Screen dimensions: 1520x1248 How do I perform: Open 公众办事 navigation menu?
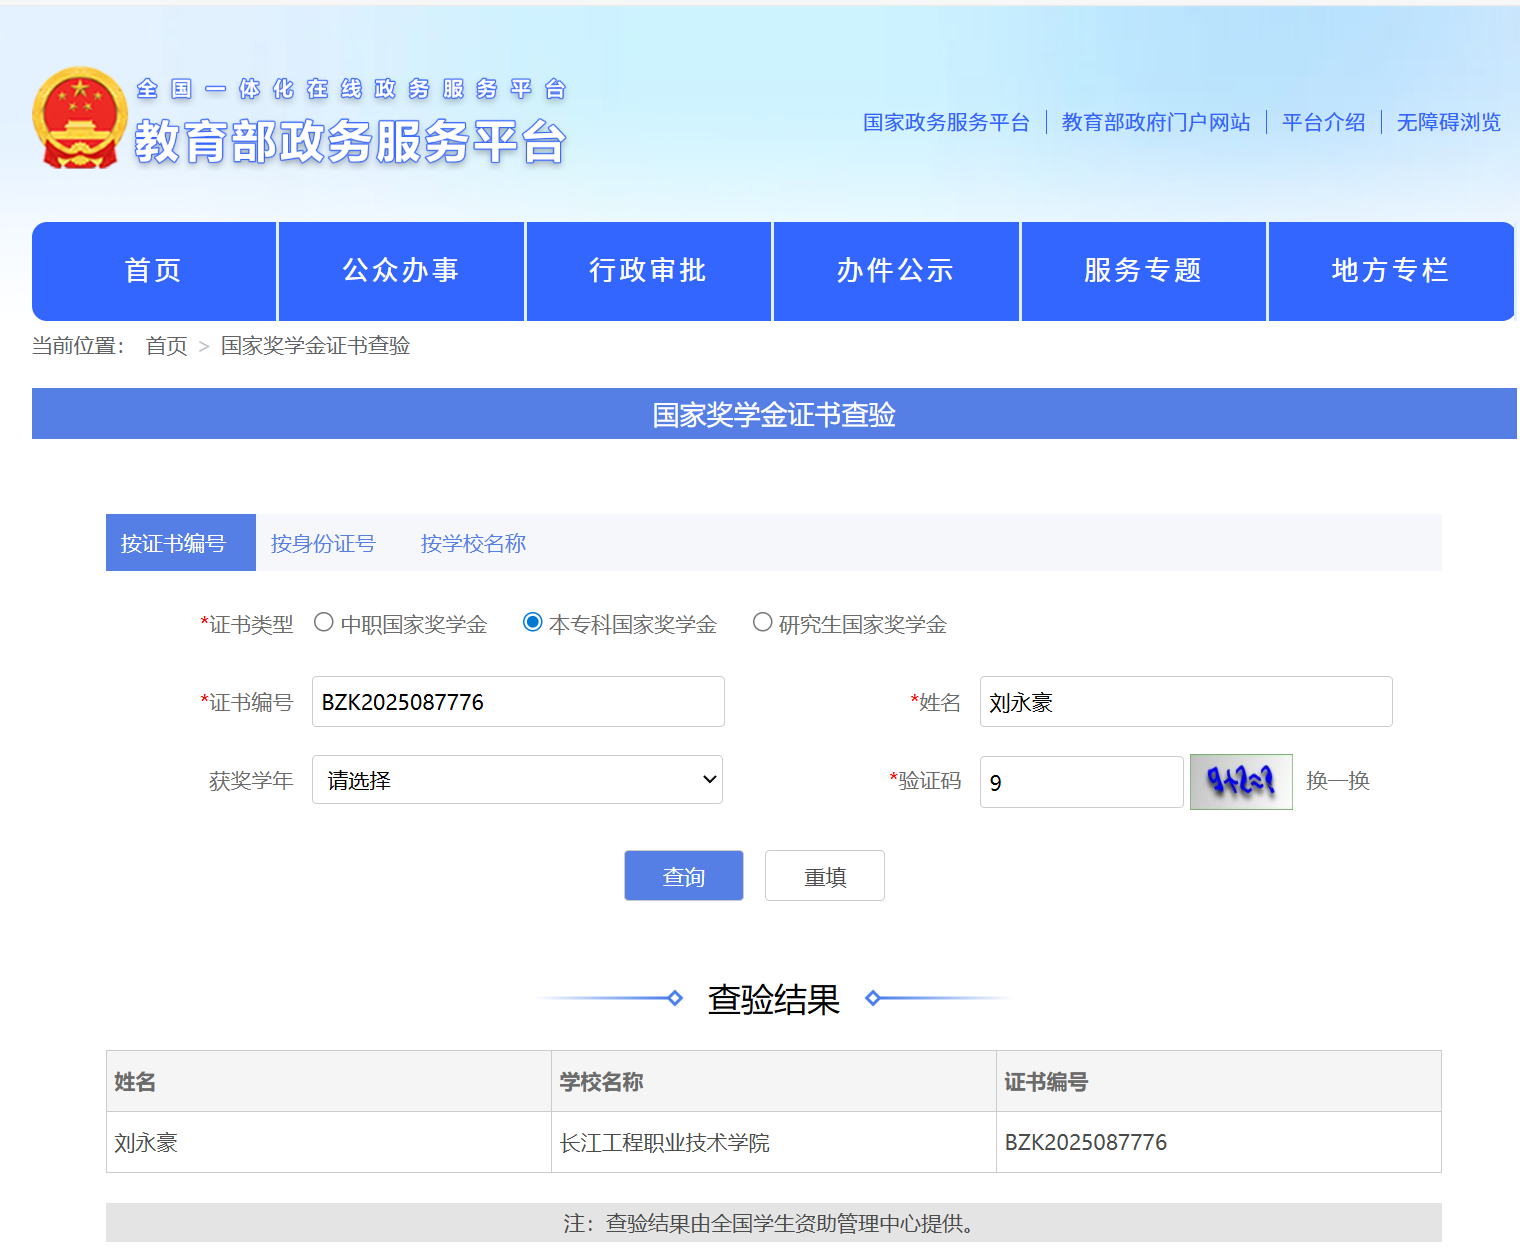pyautogui.click(x=401, y=271)
